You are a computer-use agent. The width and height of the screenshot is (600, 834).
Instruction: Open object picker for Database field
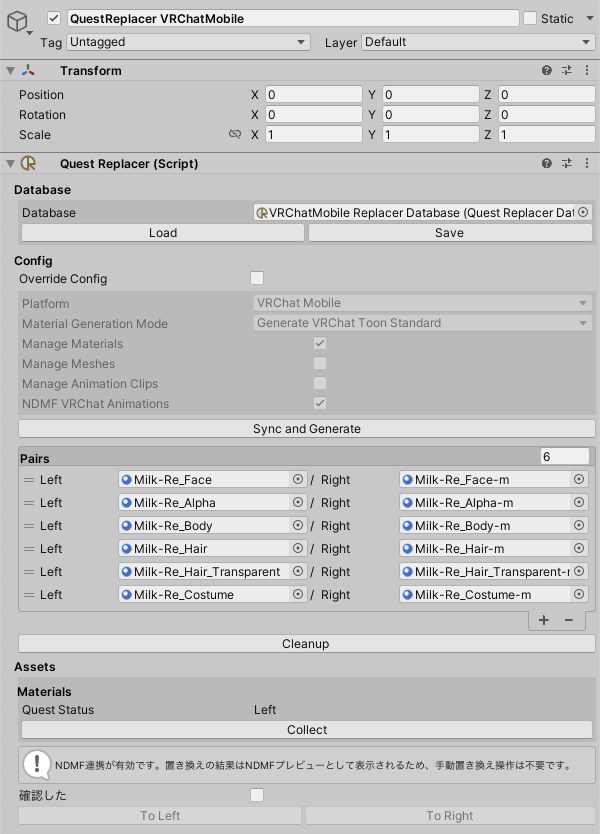(x=583, y=212)
